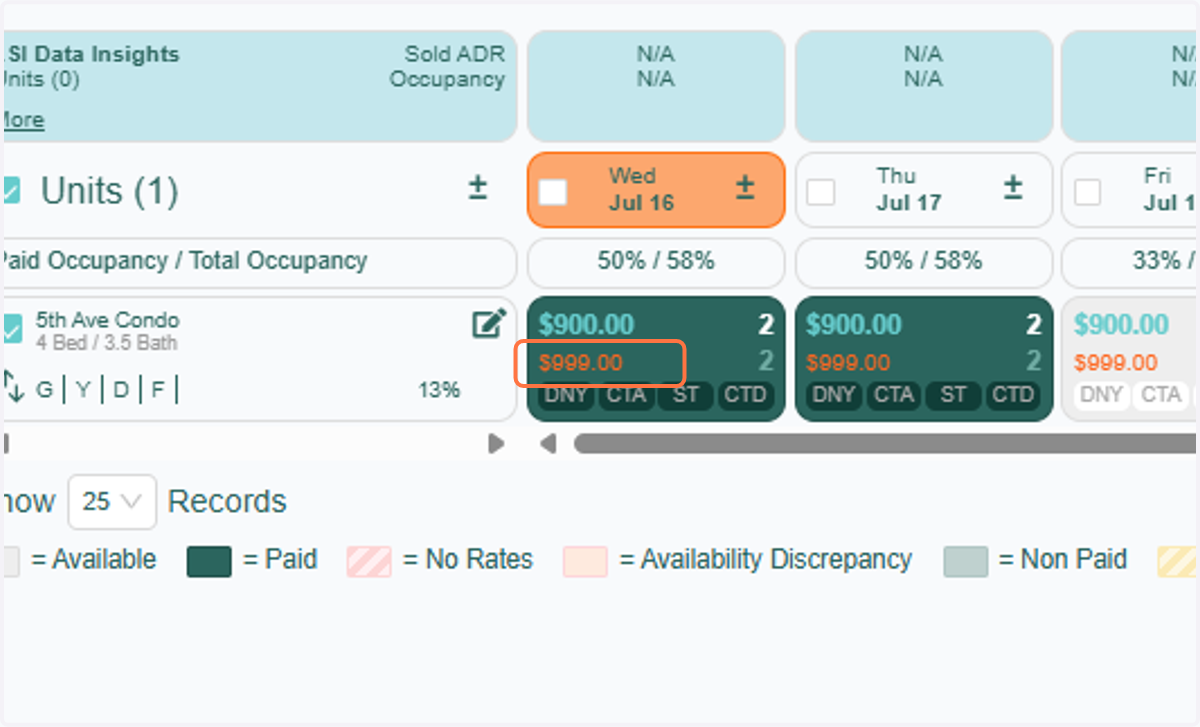
Task: Tick the Wed Jul 16 checkbox
Action: pos(553,191)
